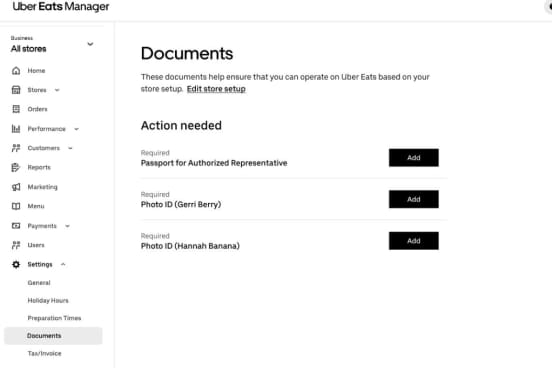The width and height of the screenshot is (552, 368).
Task: Click the Customers people icon
Action: tap(16, 148)
